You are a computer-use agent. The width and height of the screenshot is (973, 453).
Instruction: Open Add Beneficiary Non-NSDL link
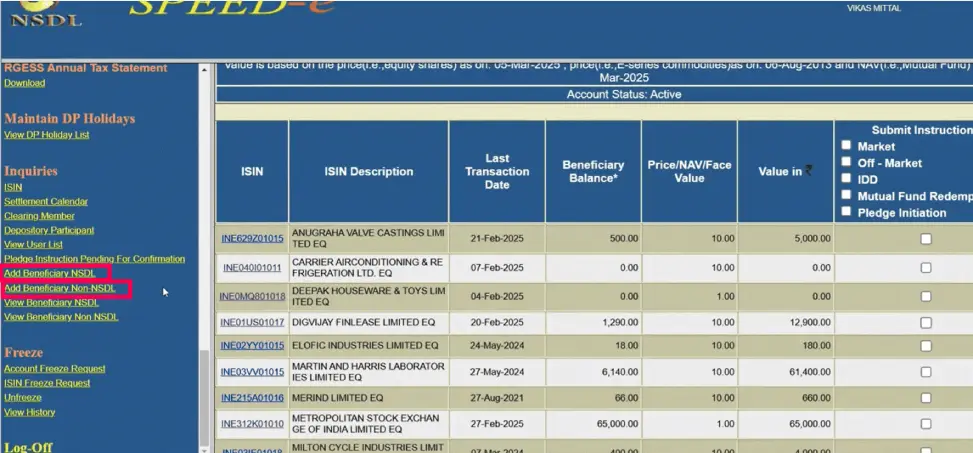pyautogui.click(x=59, y=288)
